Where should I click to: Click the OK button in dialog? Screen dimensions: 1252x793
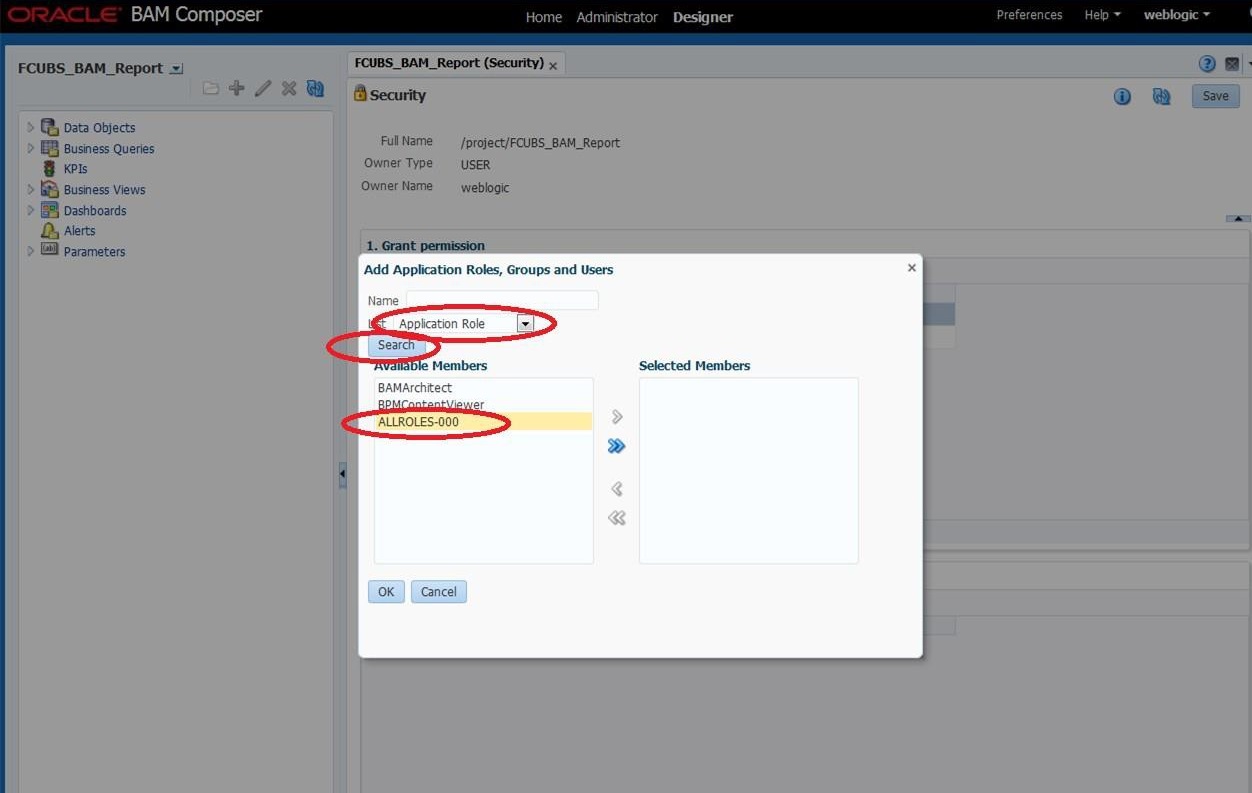click(x=386, y=592)
